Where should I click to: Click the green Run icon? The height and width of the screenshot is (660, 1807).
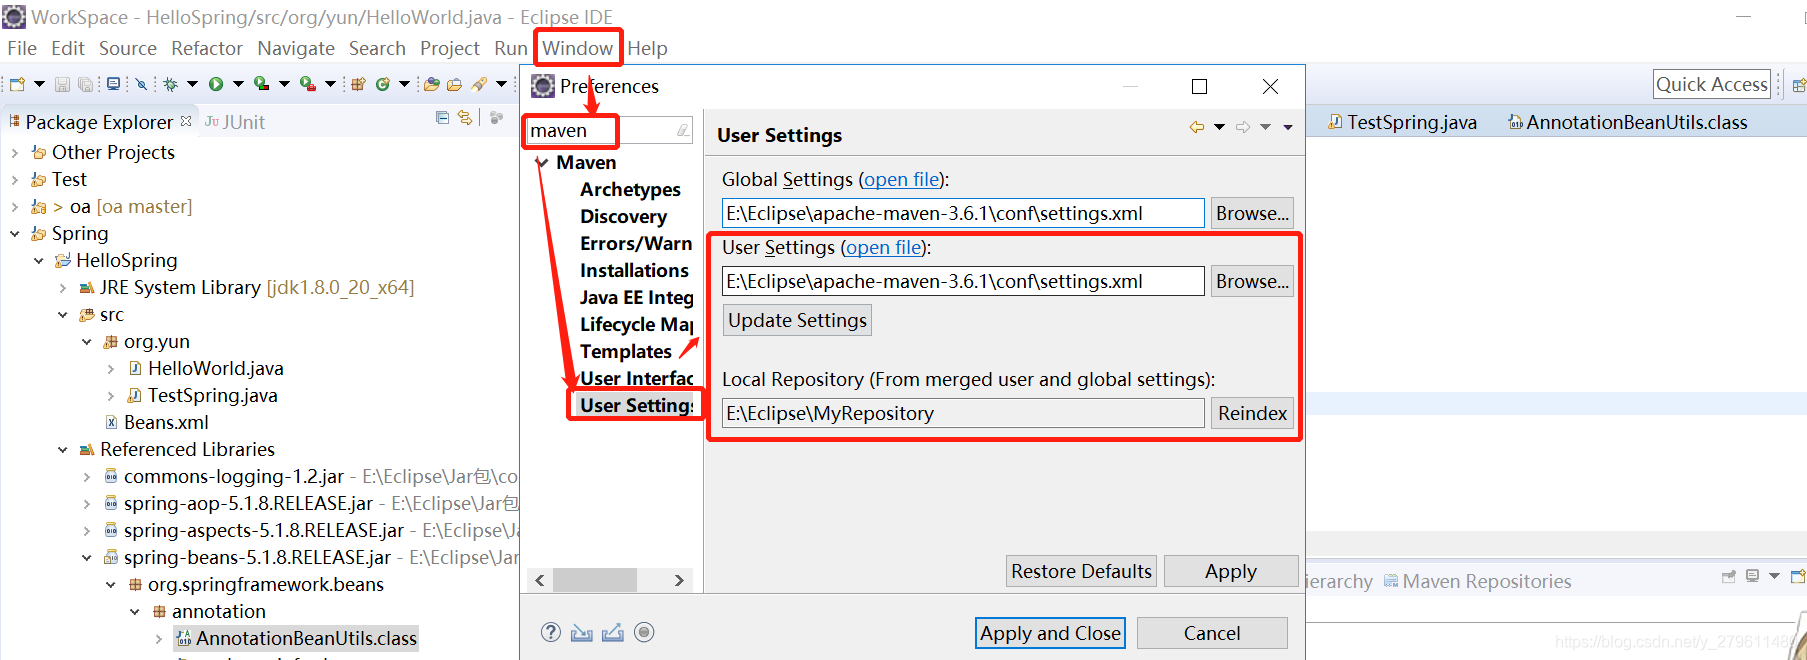[216, 84]
